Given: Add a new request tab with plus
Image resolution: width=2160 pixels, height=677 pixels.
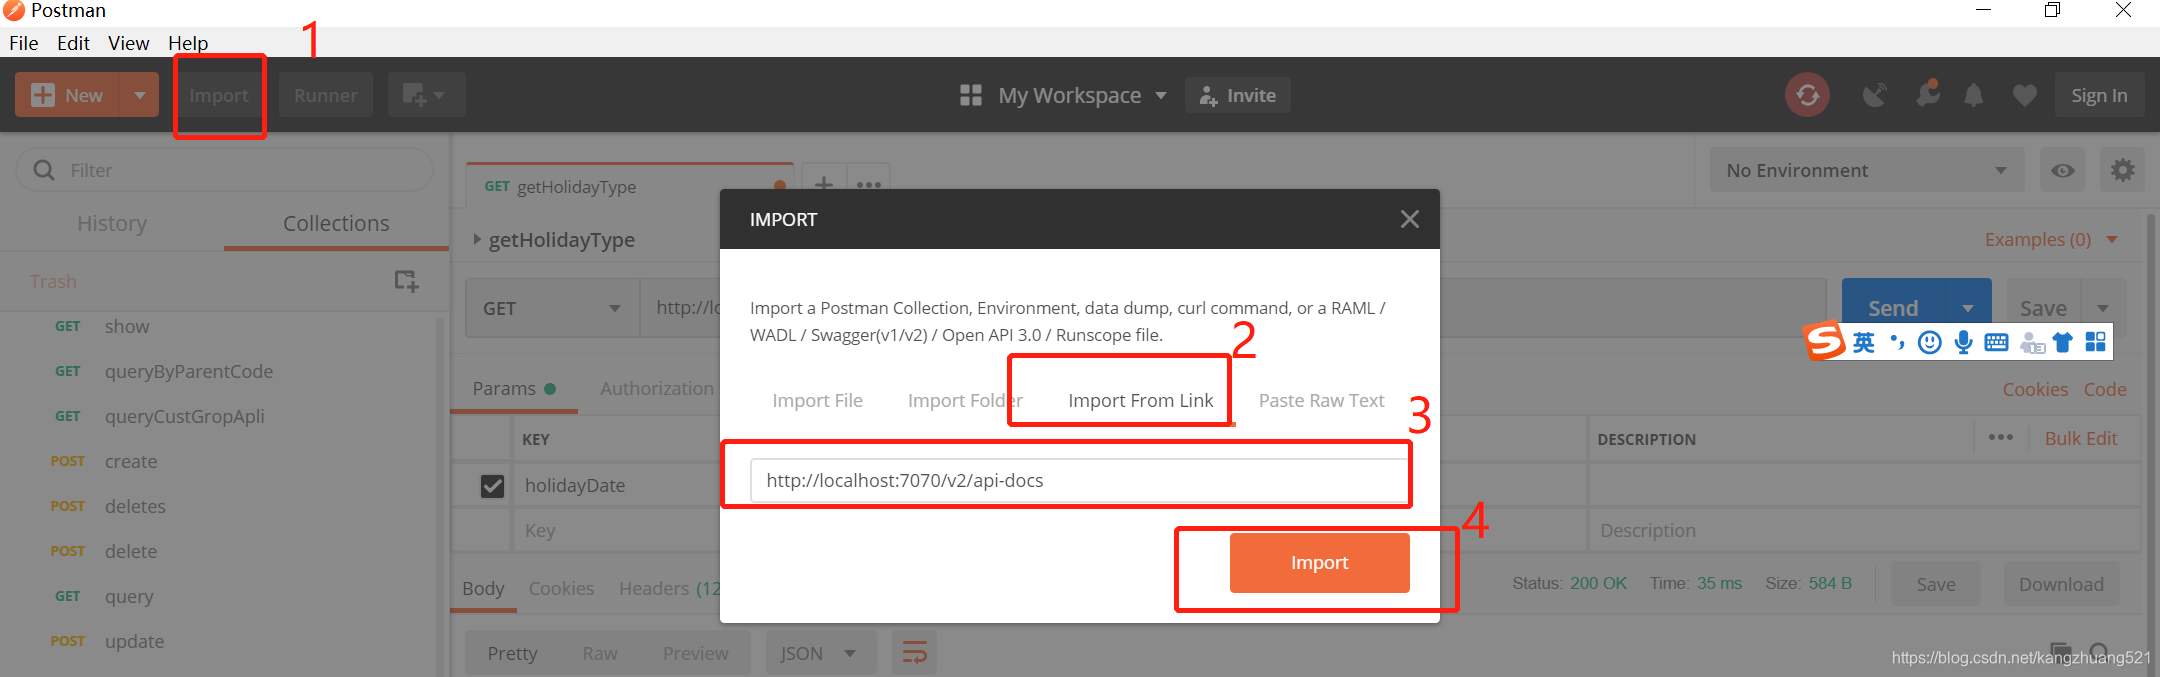Looking at the screenshot, I should click(824, 184).
